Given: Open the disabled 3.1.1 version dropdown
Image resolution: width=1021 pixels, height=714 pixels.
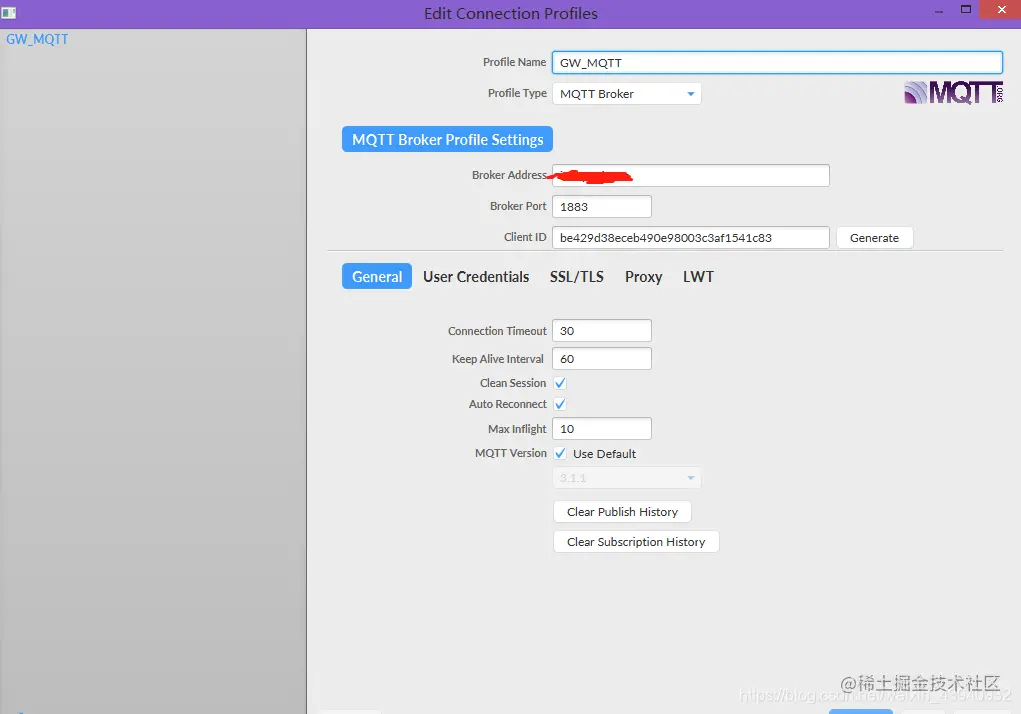Looking at the screenshot, I should 626,478.
